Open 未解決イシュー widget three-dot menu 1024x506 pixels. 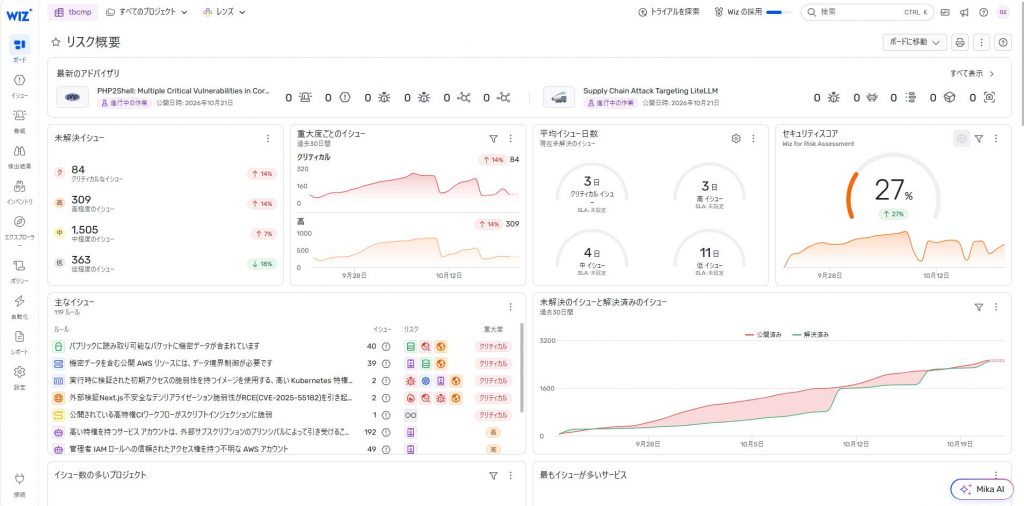(x=268, y=138)
